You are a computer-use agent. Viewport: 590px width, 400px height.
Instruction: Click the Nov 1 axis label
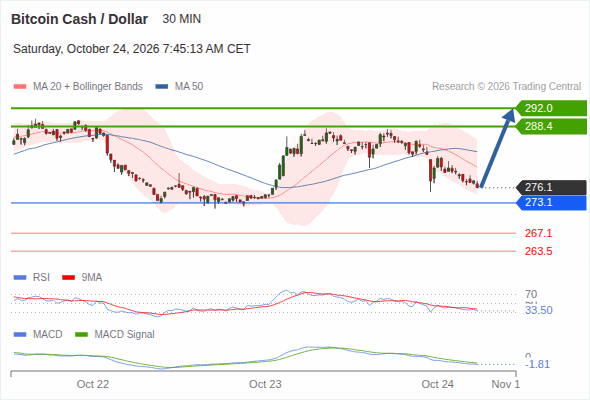tap(506, 384)
